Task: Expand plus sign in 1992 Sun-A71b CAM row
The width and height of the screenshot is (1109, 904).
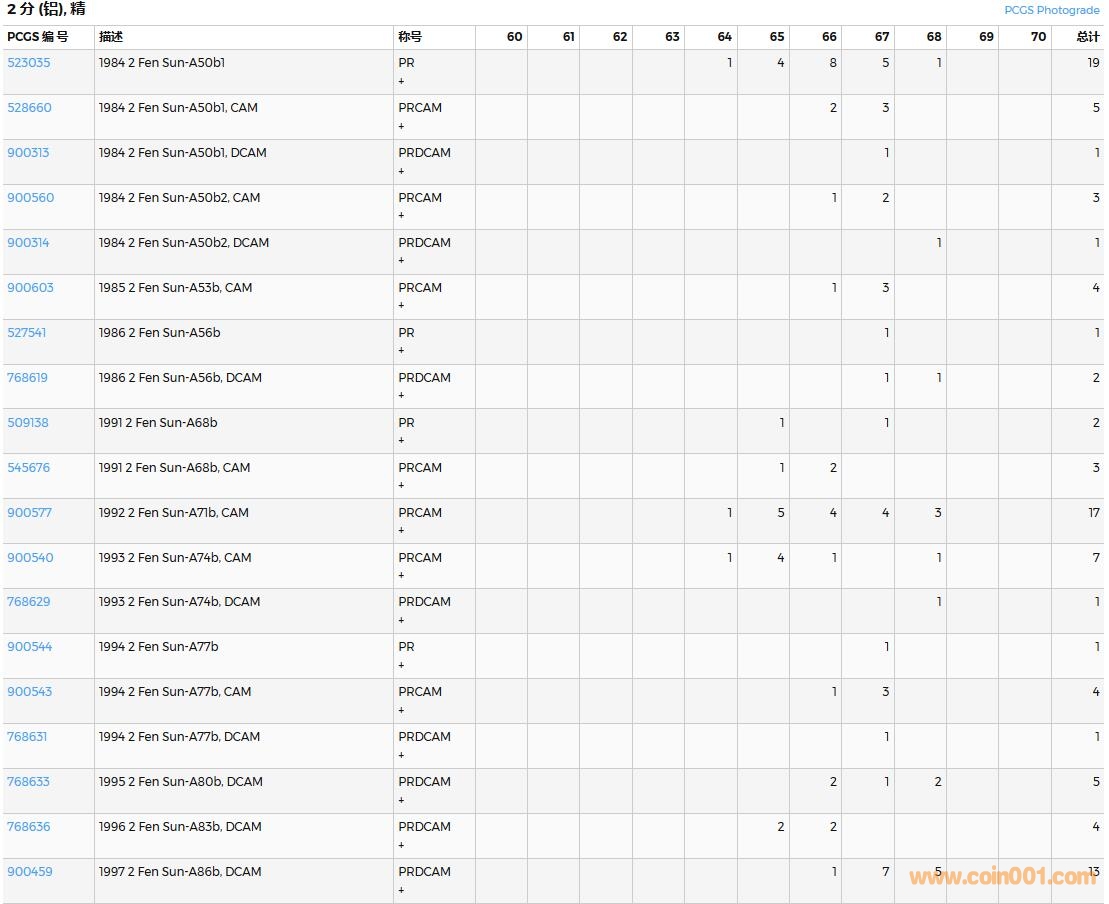Action: click(402, 531)
